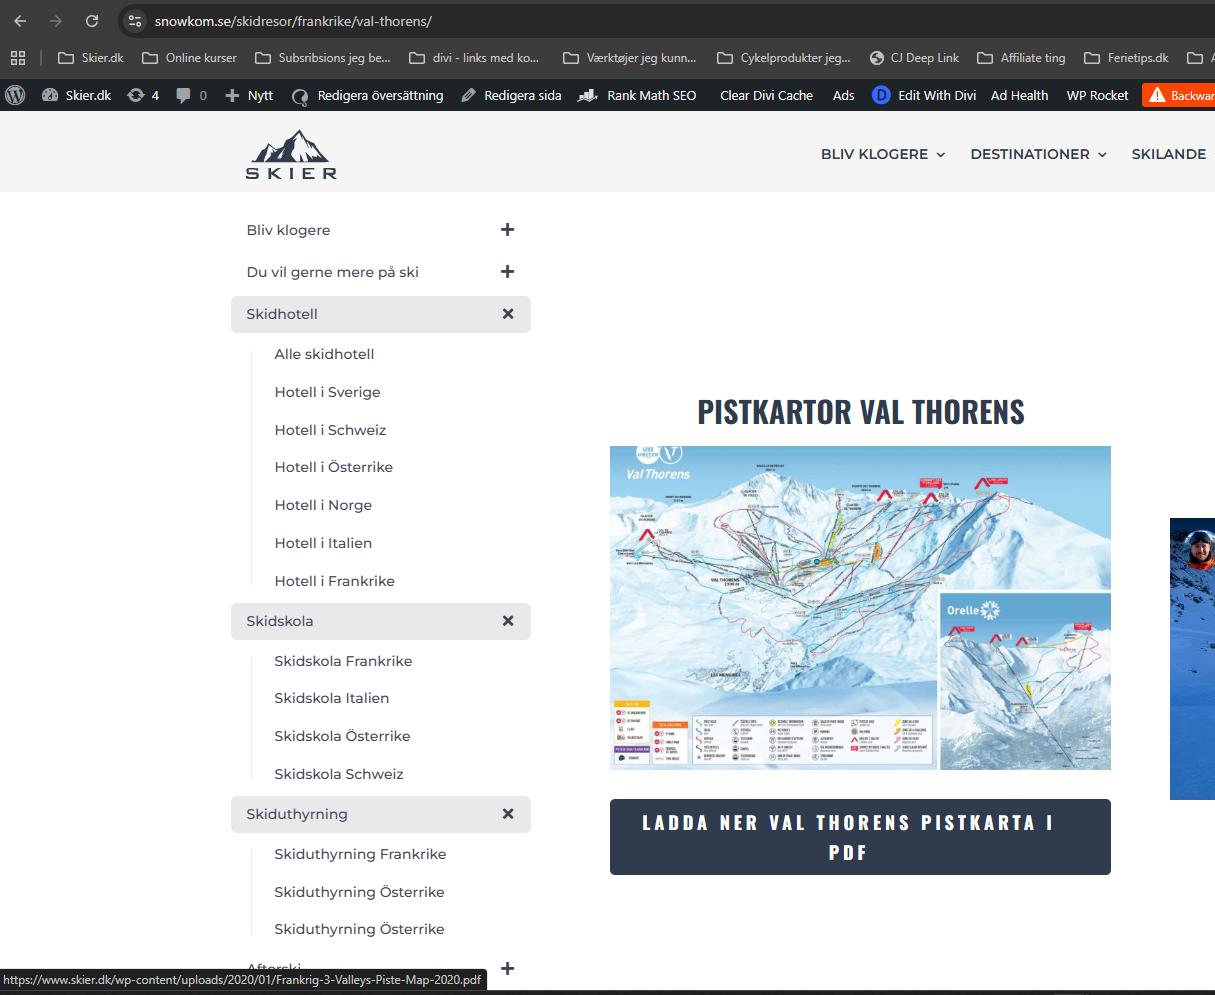Click the Val Thorens piste map image
Image resolution: width=1215 pixels, height=995 pixels.
(860, 607)
